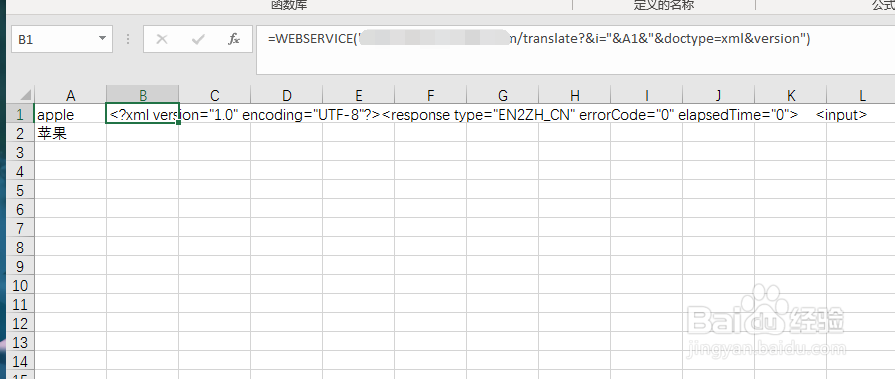
Task: Select column K header
Action: pos(791,95)
